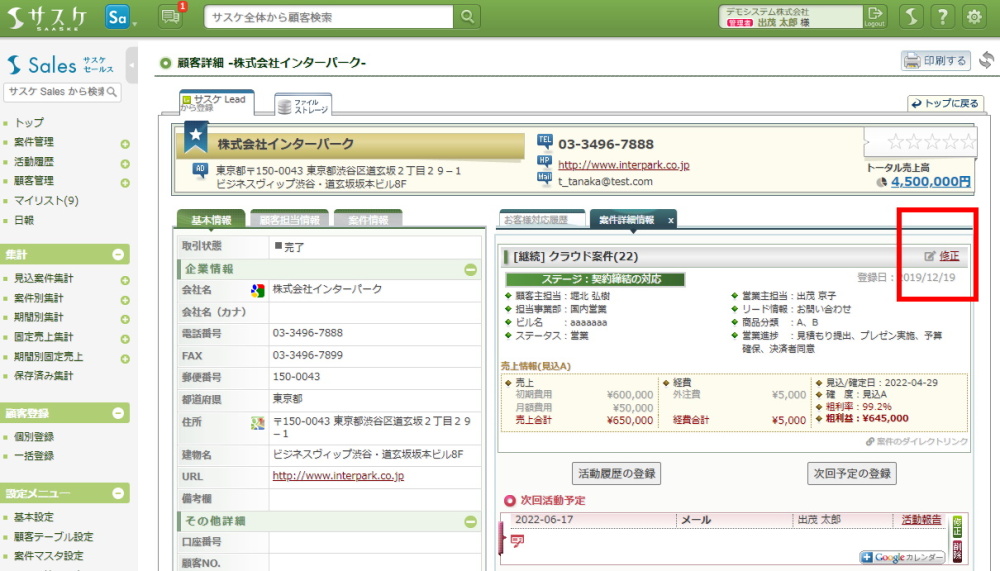
Task: Collapse the 企業情報 section
Action: (x=470, y=269)
